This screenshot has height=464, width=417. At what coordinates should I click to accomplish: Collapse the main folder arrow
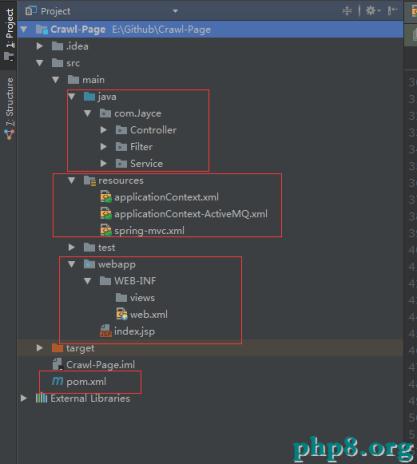point(55,80)
